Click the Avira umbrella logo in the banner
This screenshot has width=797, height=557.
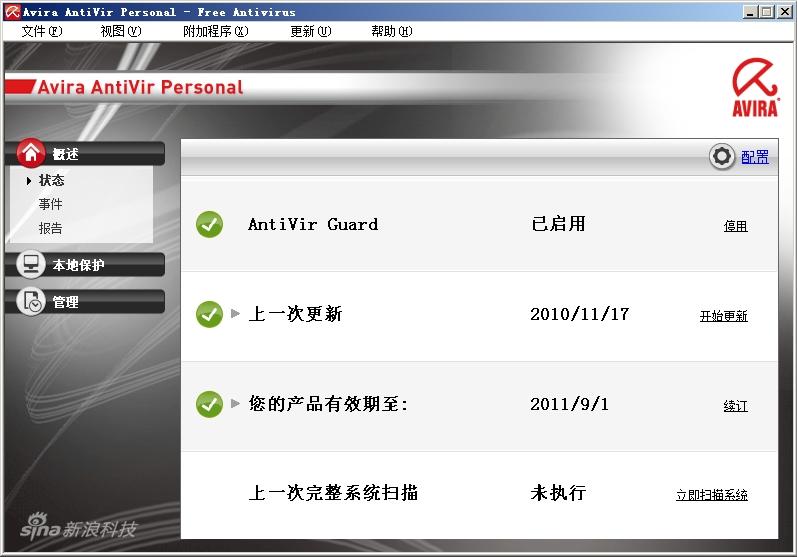pos(755,87)
